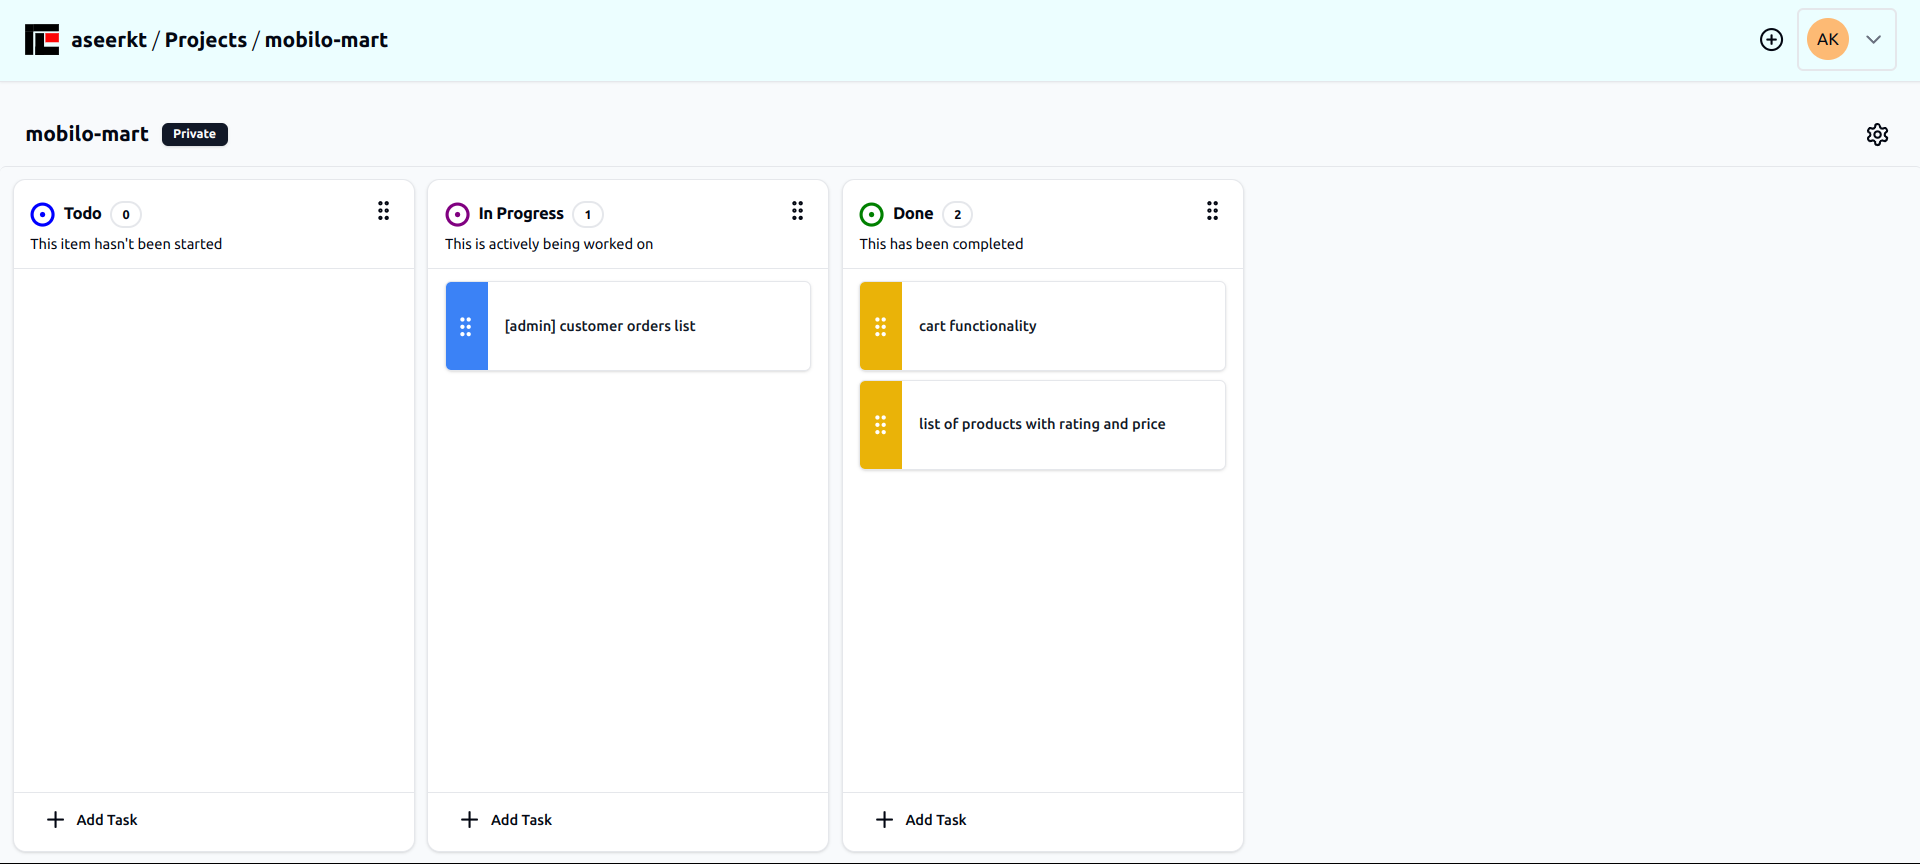Click the AK user avatar

(1828, 40)
